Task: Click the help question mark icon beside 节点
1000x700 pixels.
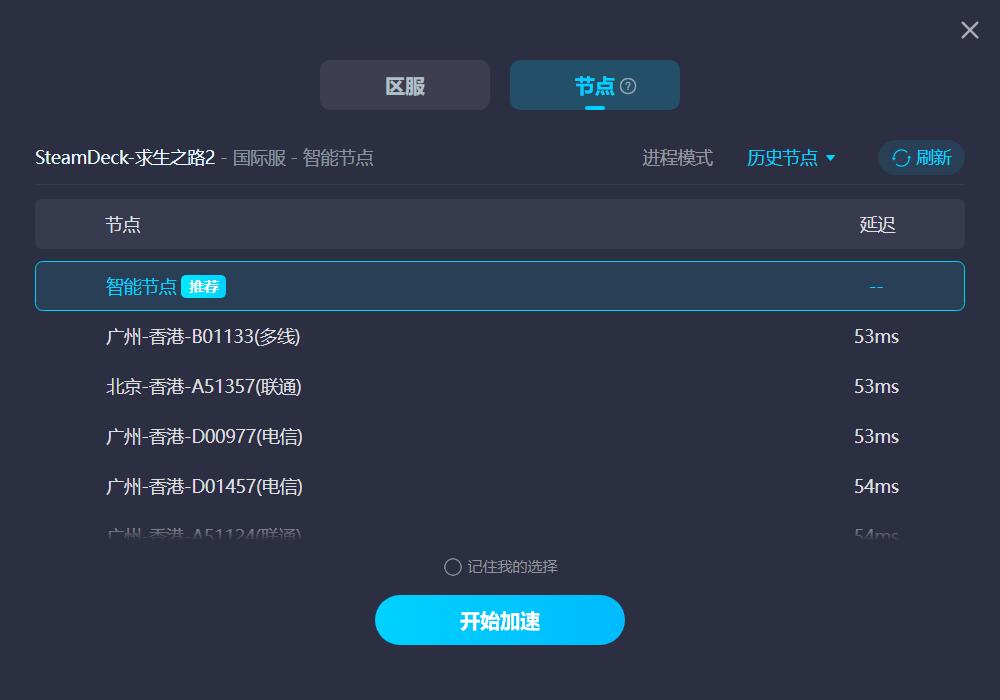Action: click(x=628, y=86)
